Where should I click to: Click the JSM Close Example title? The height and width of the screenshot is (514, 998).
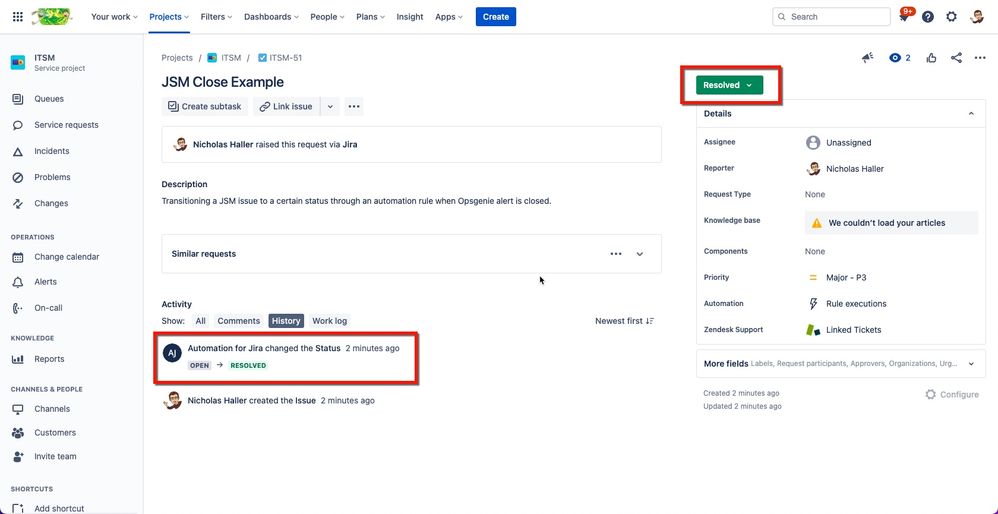click(223, 82)
